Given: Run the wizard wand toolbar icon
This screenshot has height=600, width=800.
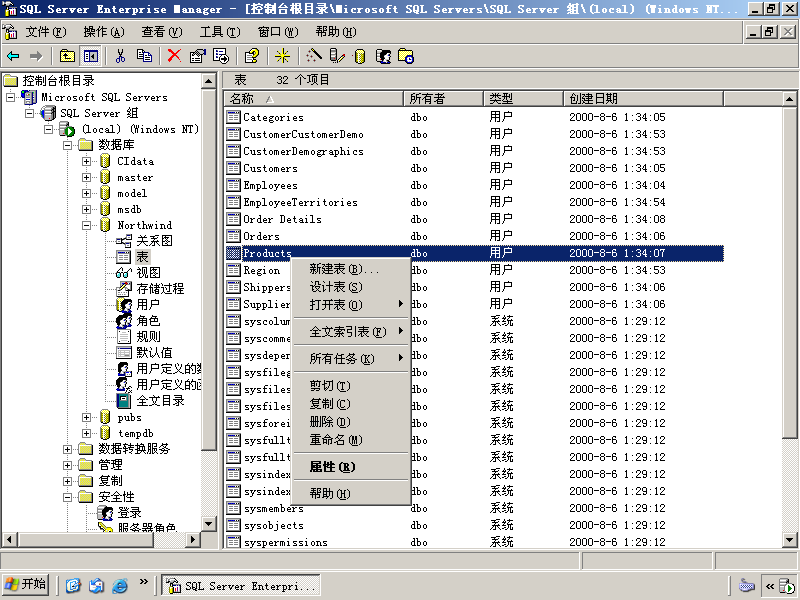Looking at the screenshot, I should pos(313,56).
